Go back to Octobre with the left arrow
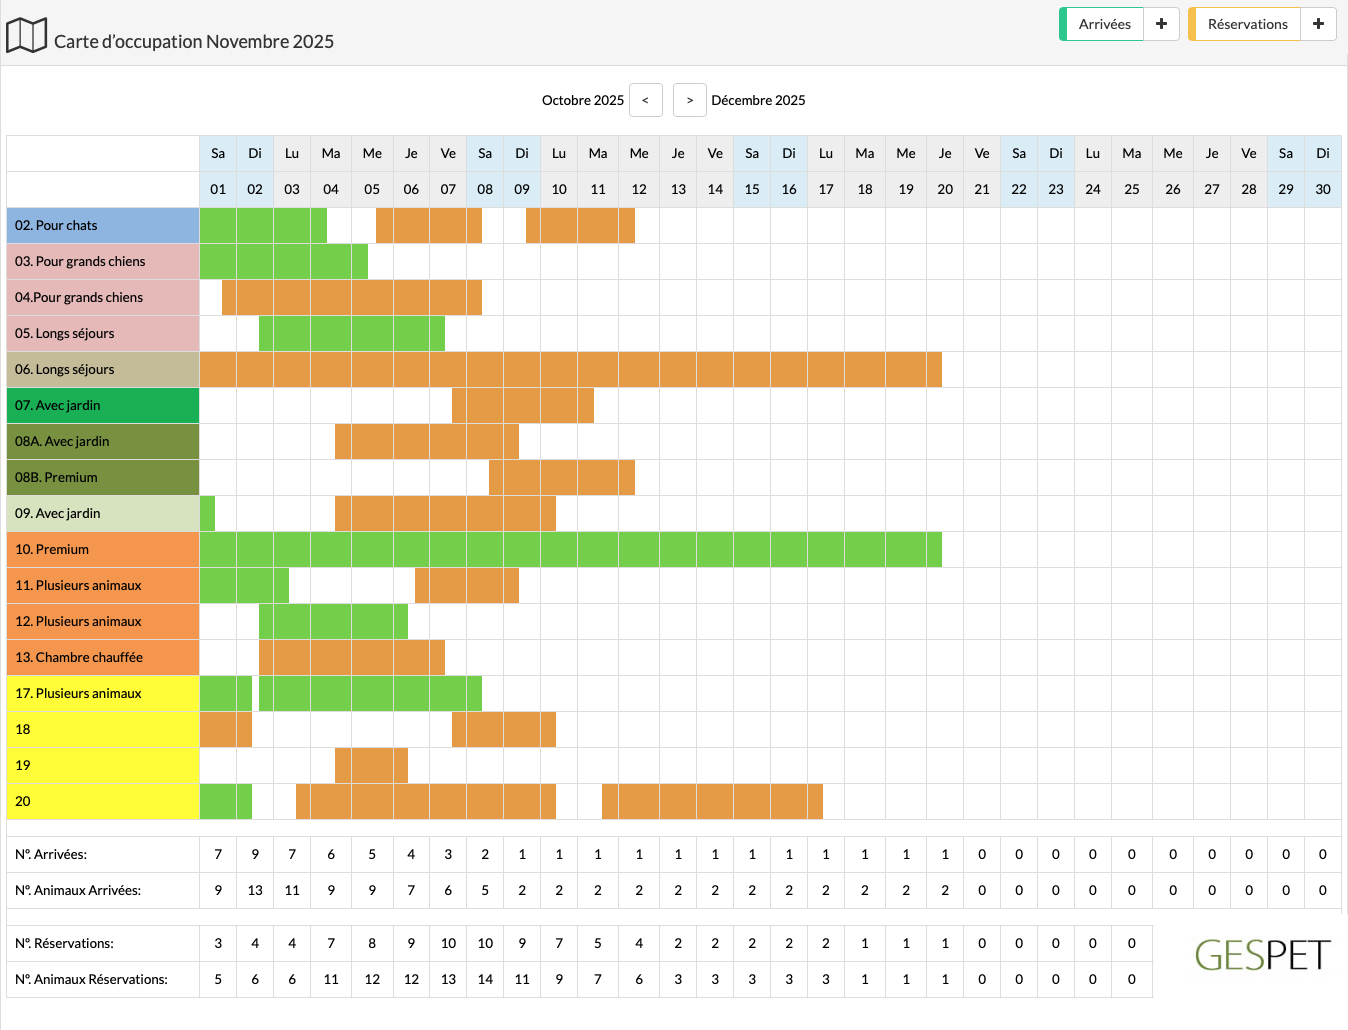Screen dimensions: 1348x1030 pyautogui.click(x=645, y=100)
